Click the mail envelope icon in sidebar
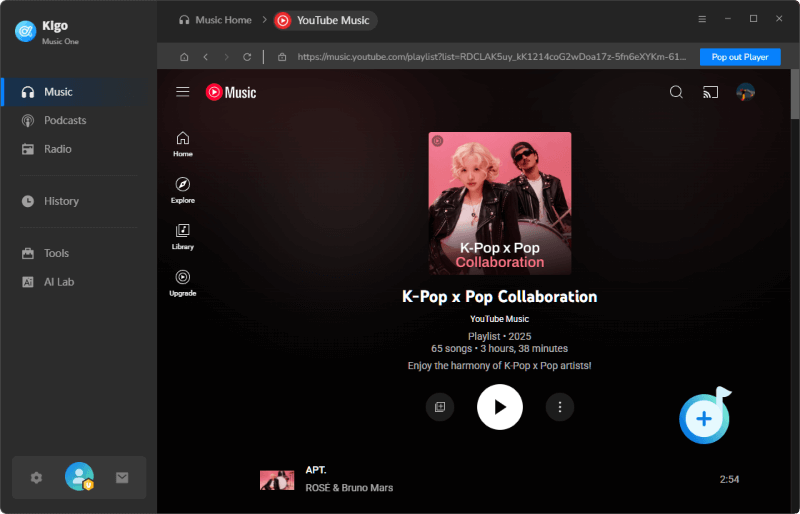Screen dimensions: 800x514 (x=122, y=478)
